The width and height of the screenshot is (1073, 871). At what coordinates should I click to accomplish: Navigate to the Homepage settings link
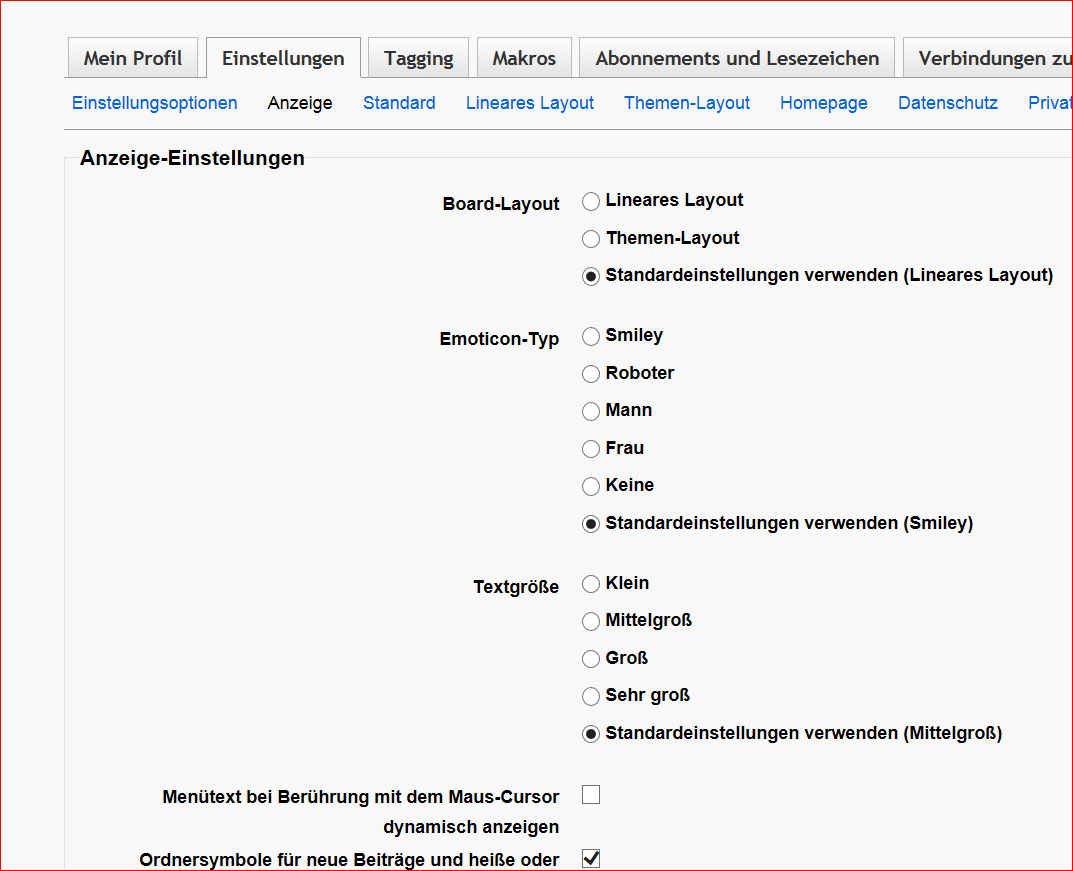pyautogui.click(x=824, y=103)
